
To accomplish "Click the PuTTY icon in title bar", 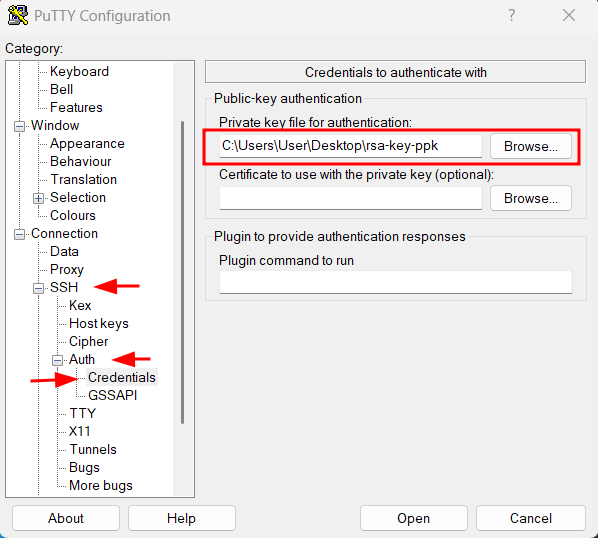I will point(18,16).
